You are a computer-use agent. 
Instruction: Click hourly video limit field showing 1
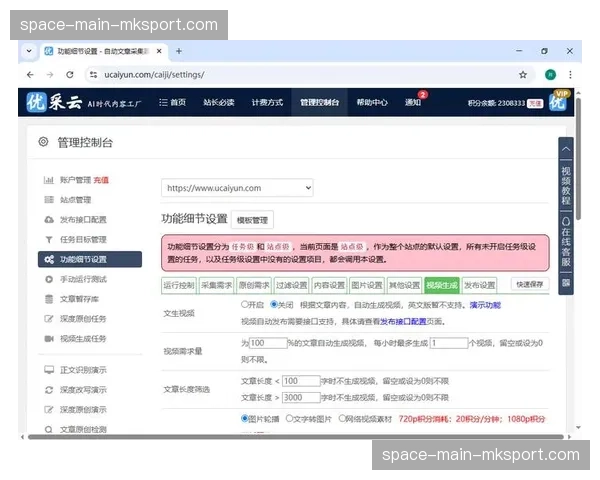point(449,343)
